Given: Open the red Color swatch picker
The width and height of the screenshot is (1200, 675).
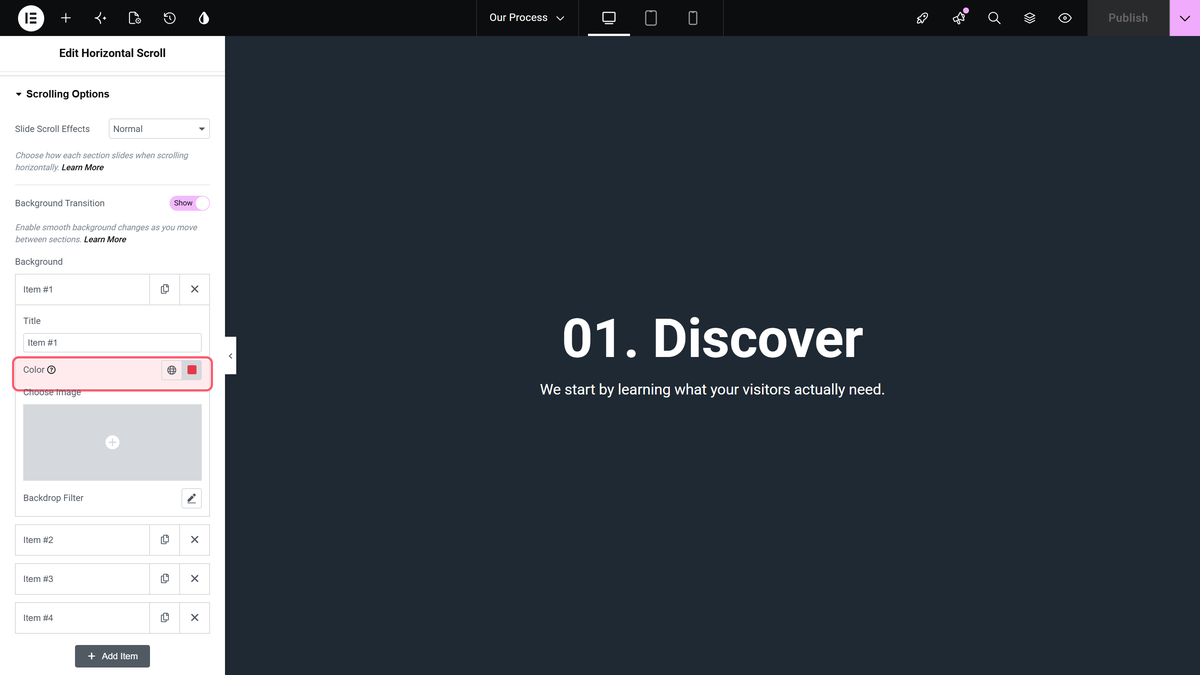Looking at the screenshot, I should 192,370.
